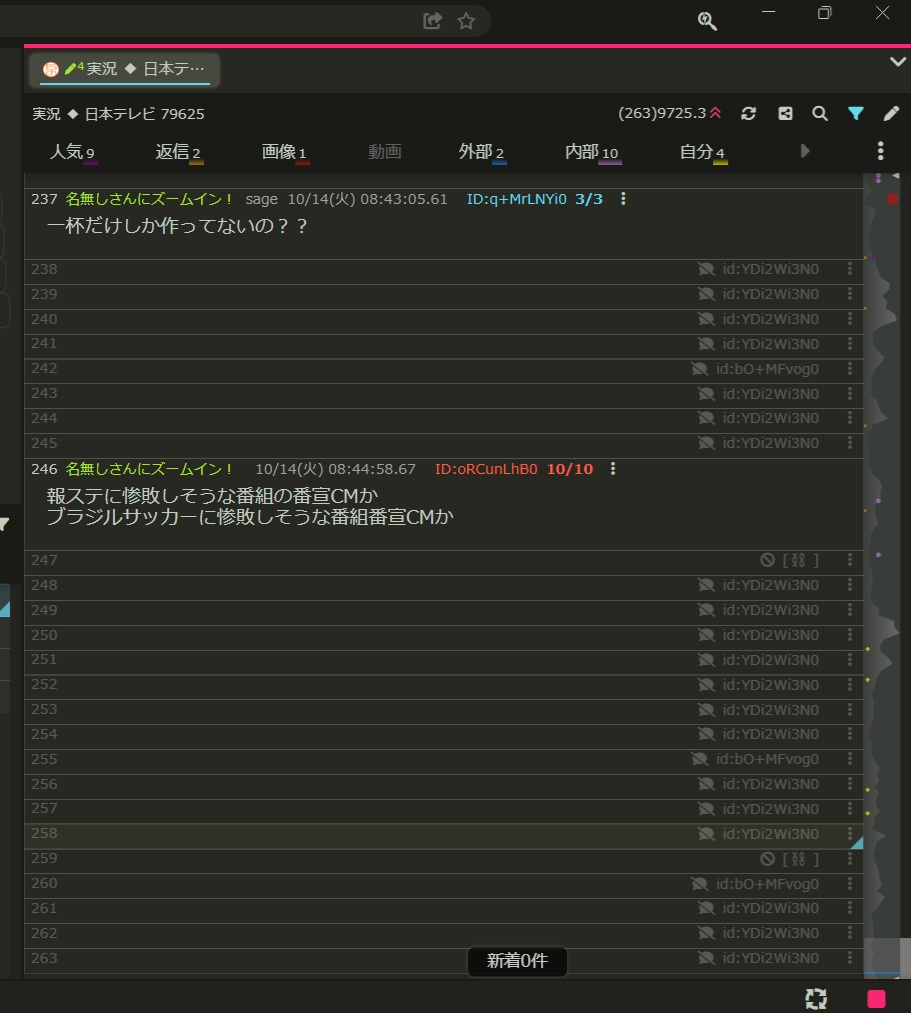Open the three-dot menu on post 237
911x1013 pixels.
click(624, 199)
